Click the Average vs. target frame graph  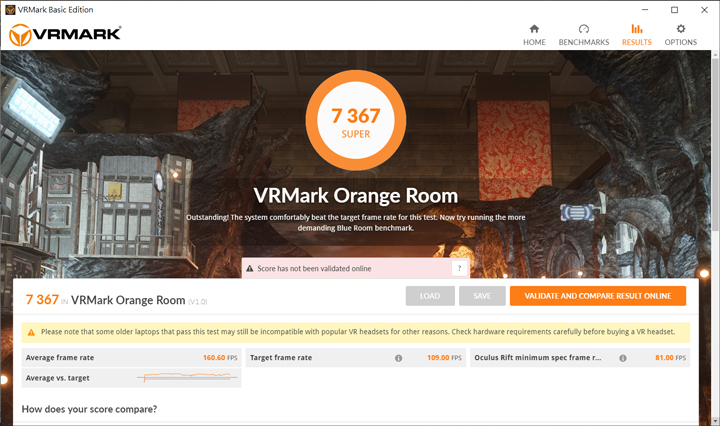[187, 377]
